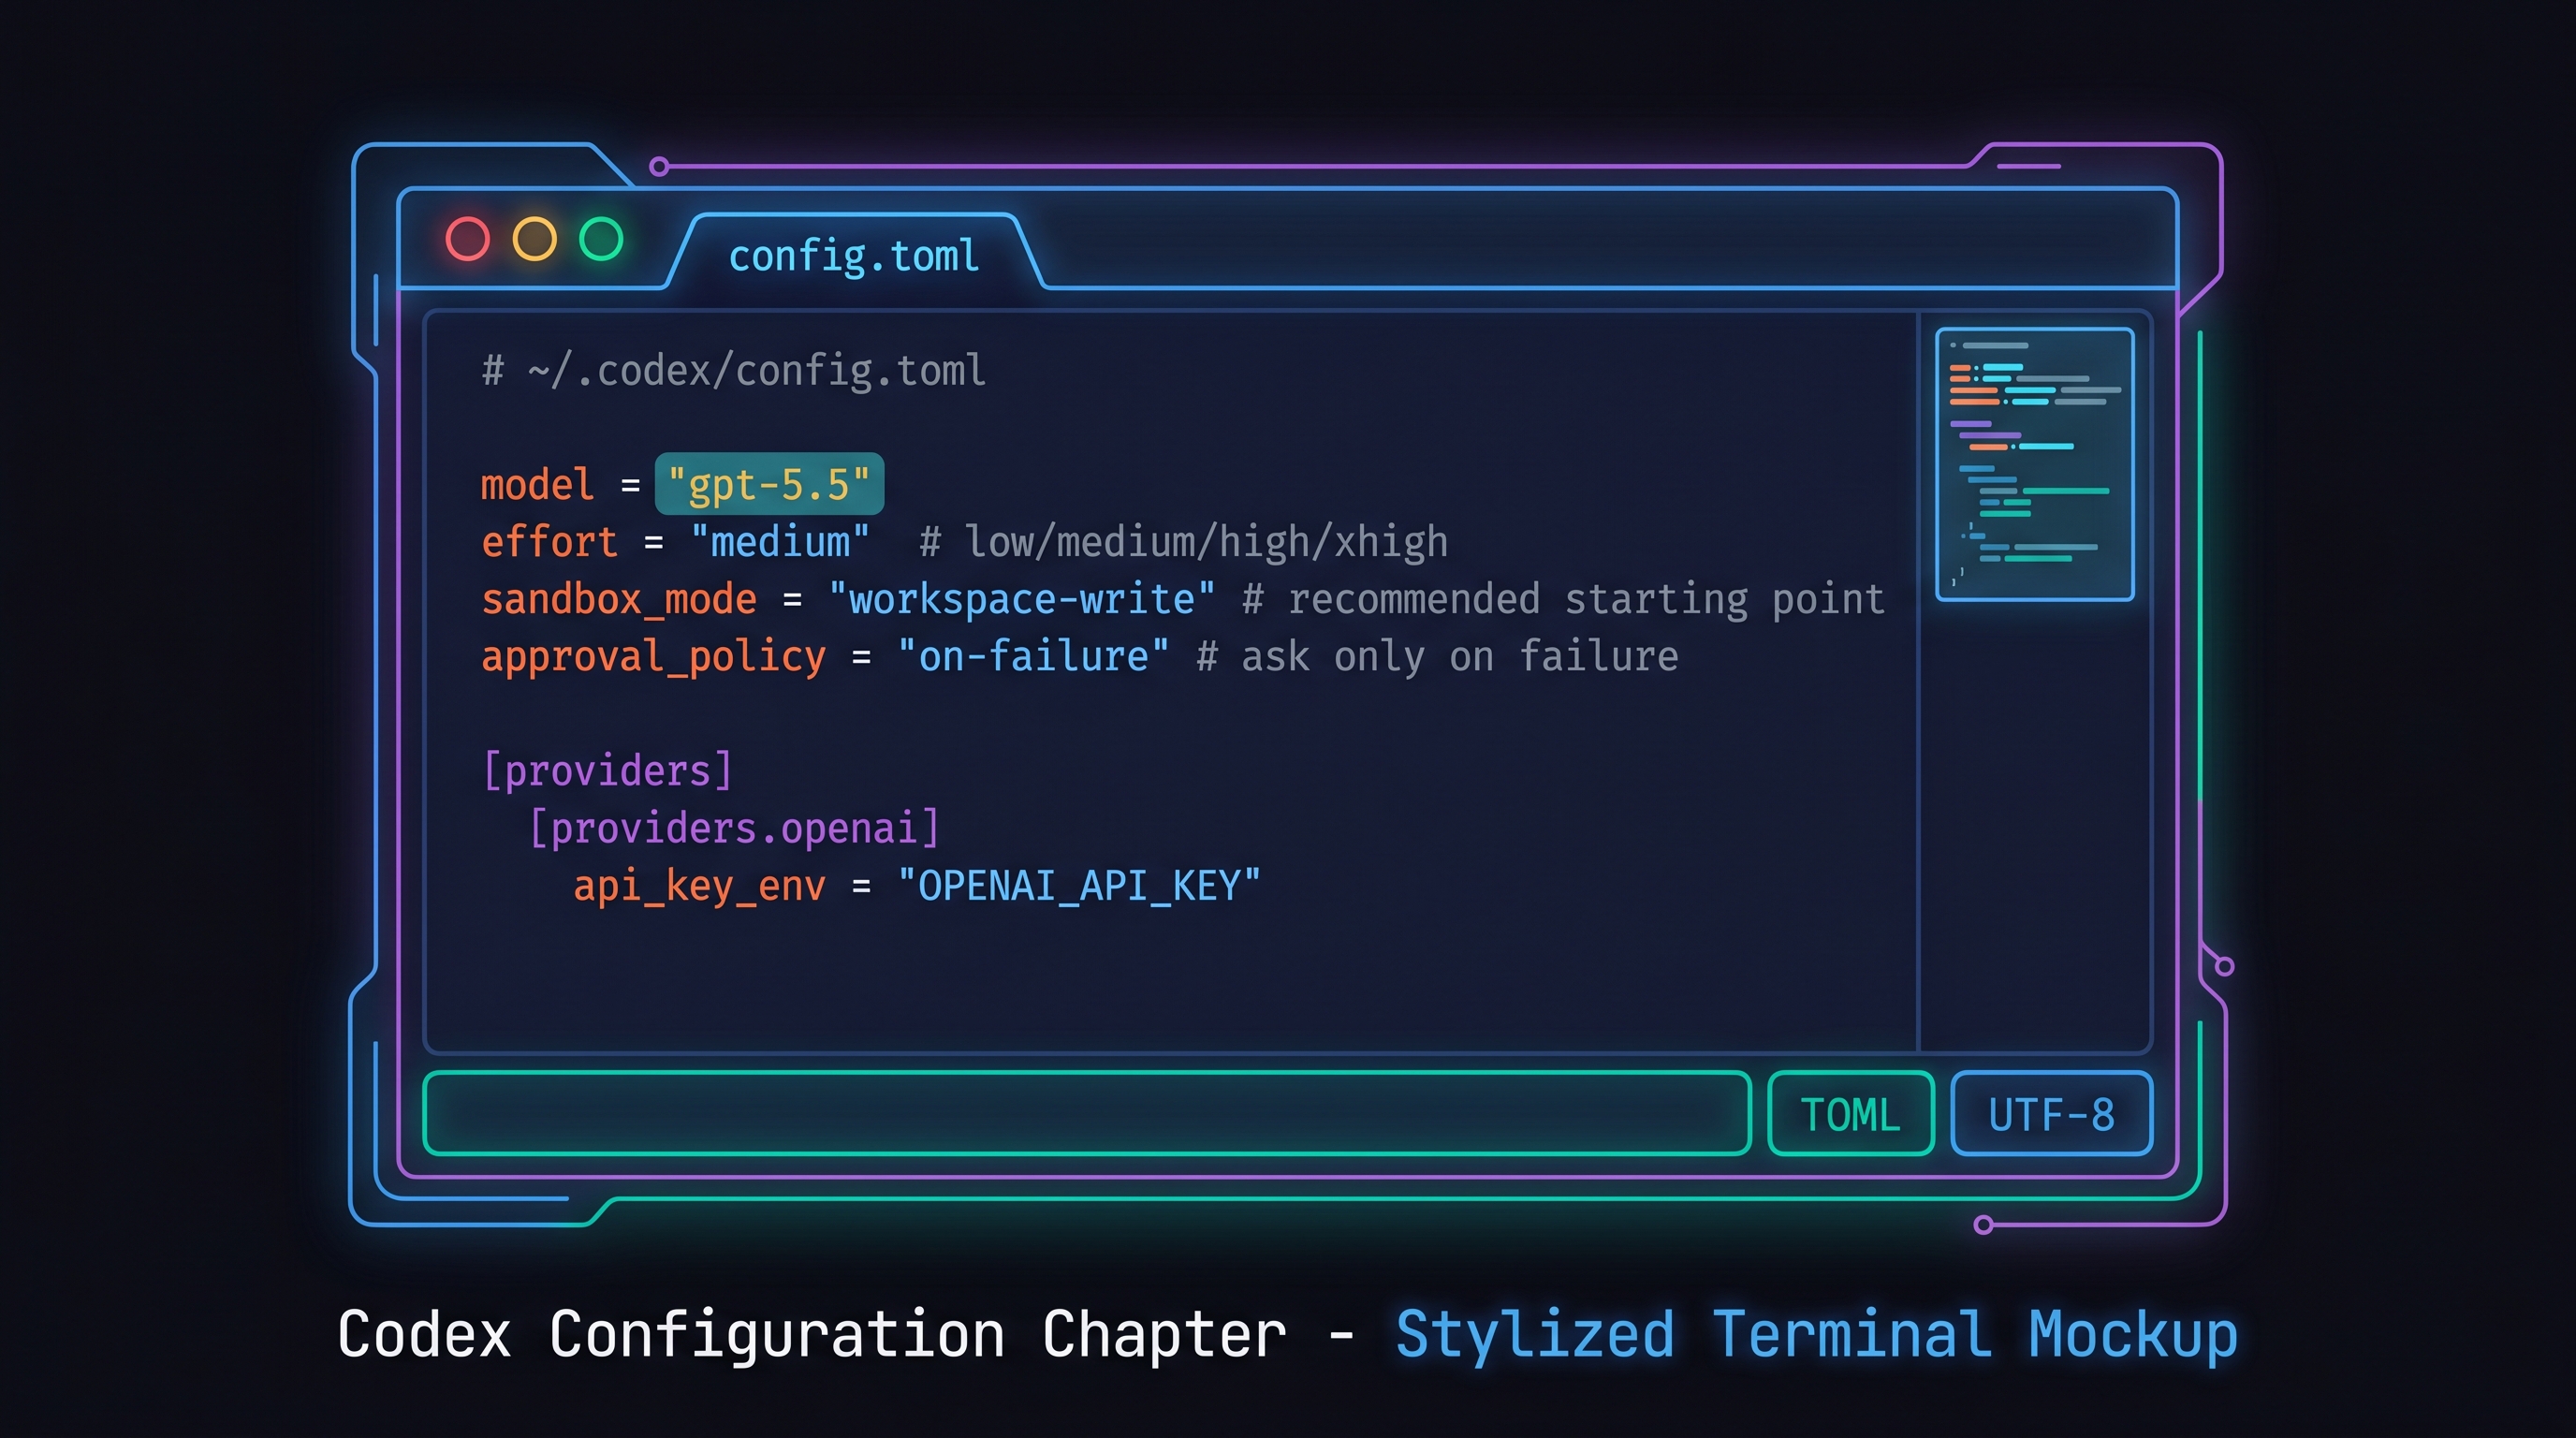2576x1438 pixels.
Task: Click the yellow minimize circle
Action: (x=534, y=239)
